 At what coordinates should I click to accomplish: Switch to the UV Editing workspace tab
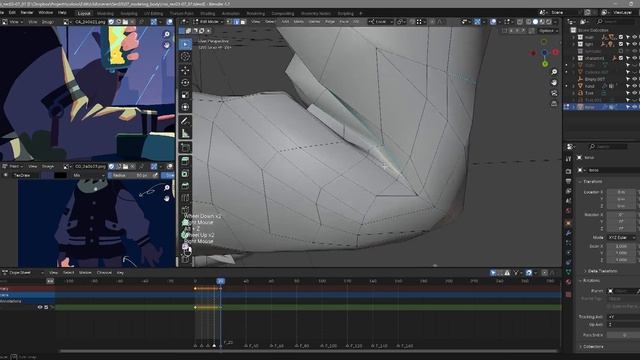point(153,13)
